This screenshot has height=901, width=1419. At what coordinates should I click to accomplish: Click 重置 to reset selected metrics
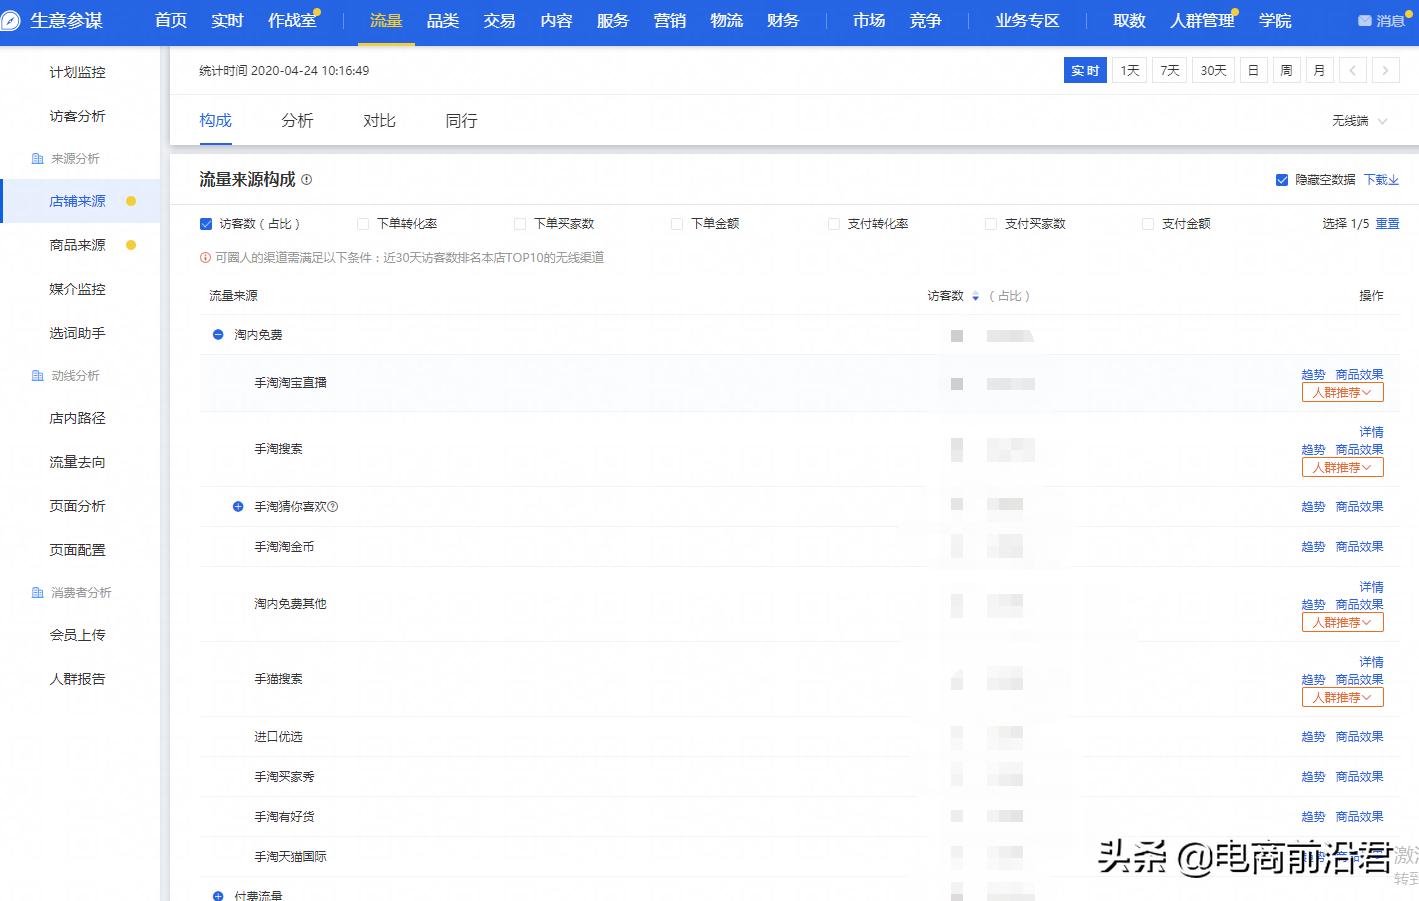click(x=1387, y=224)
